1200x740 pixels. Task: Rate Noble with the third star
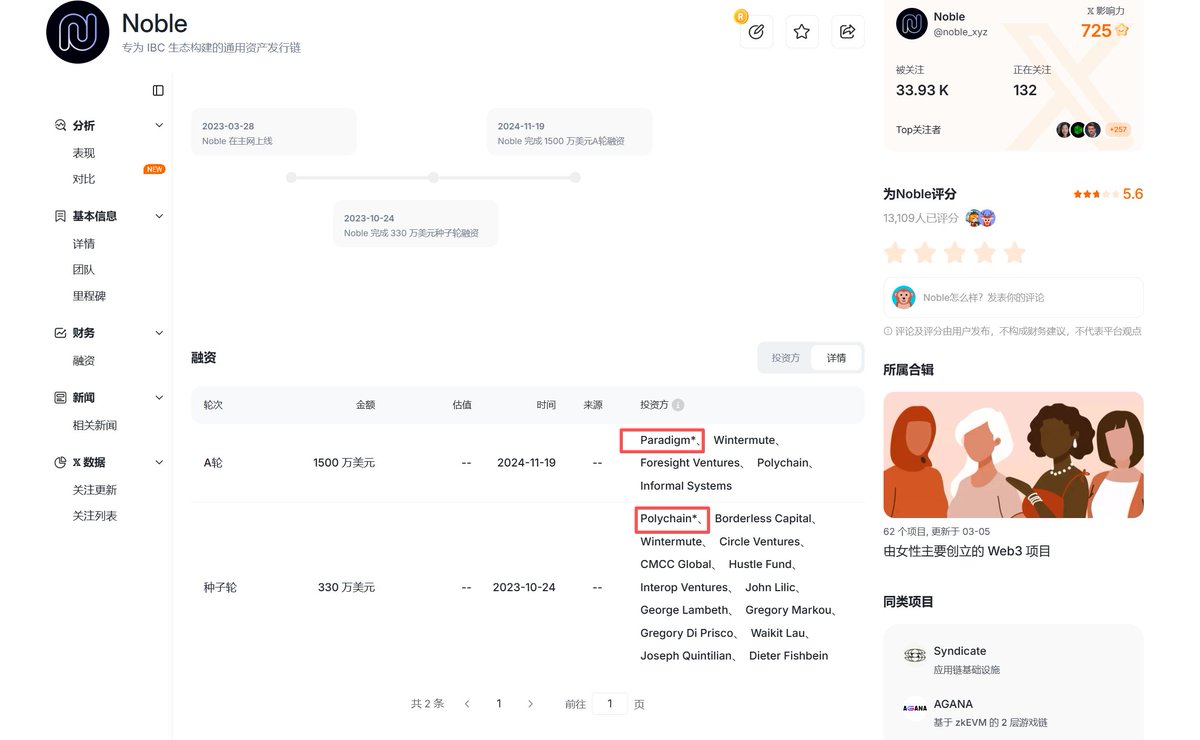(955, 252)
